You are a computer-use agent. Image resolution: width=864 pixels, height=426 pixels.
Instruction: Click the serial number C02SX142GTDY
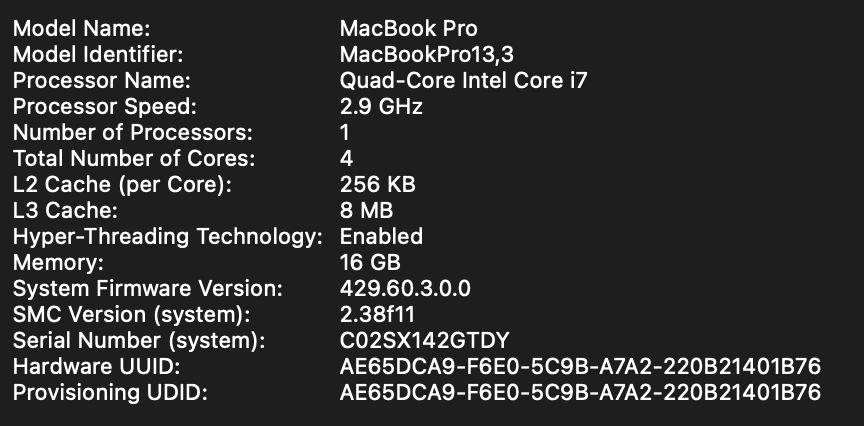click(424, 340)
